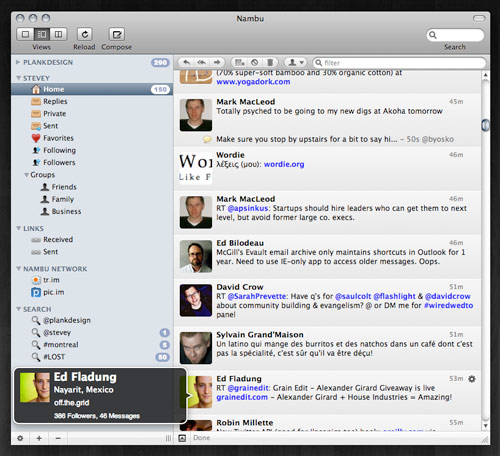
Task: Click the reply arrow icon above the timeline
Action: pos(186,62)
